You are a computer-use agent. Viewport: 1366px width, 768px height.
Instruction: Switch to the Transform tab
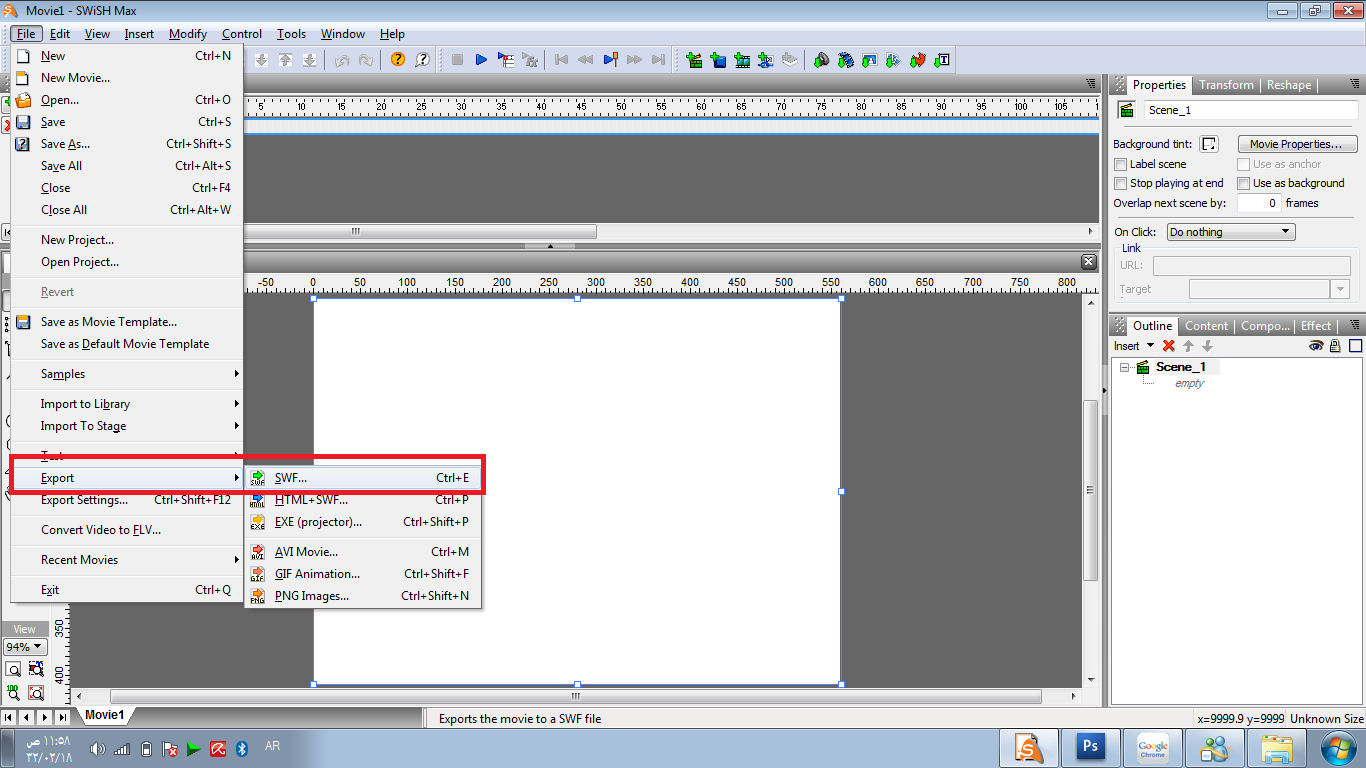1226,85
